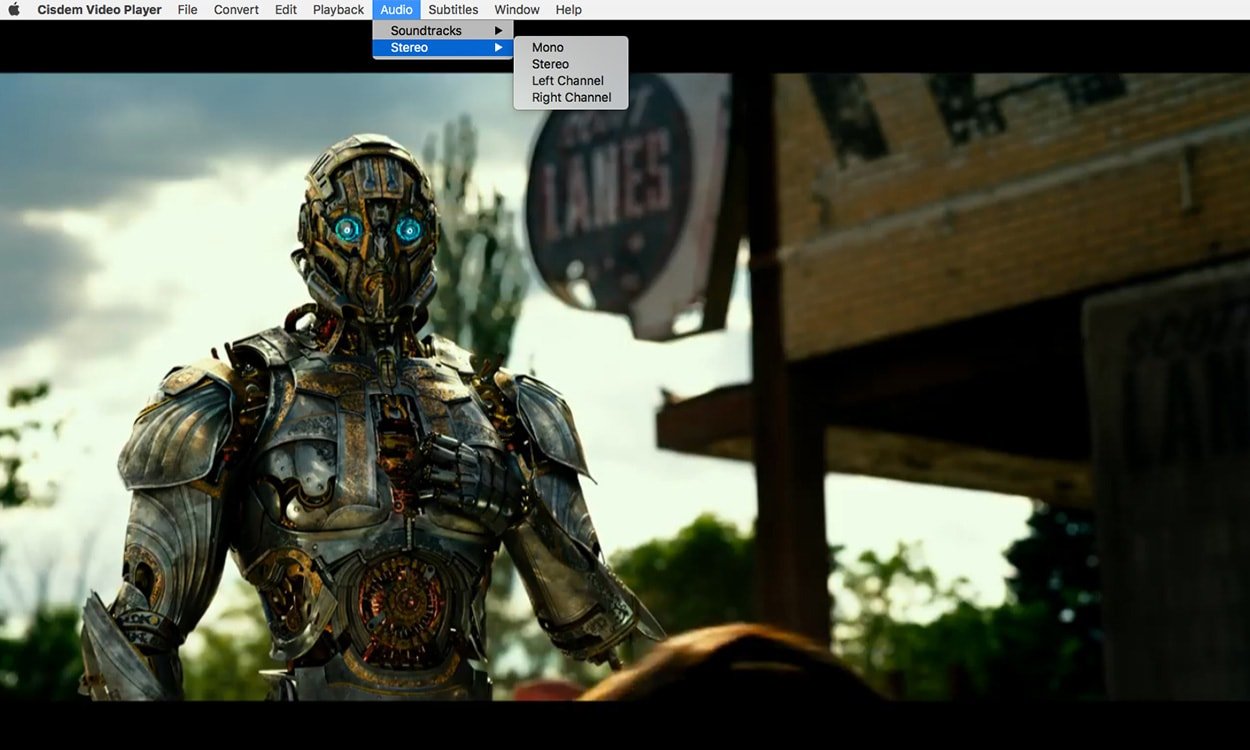1250x750 pixels.
Task: Close the open Audio menu
Action: pos(396,9)
